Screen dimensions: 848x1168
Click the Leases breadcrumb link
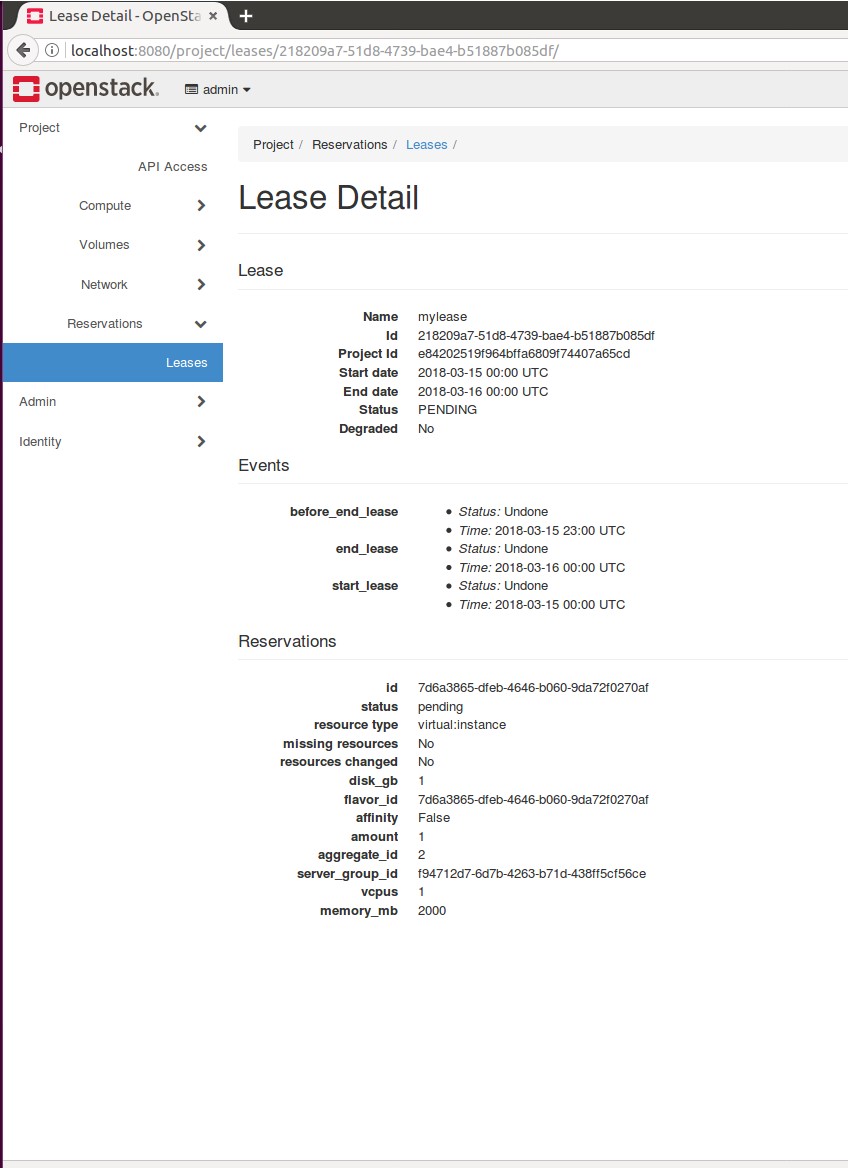pyautogui.click(x=426, y=145)
